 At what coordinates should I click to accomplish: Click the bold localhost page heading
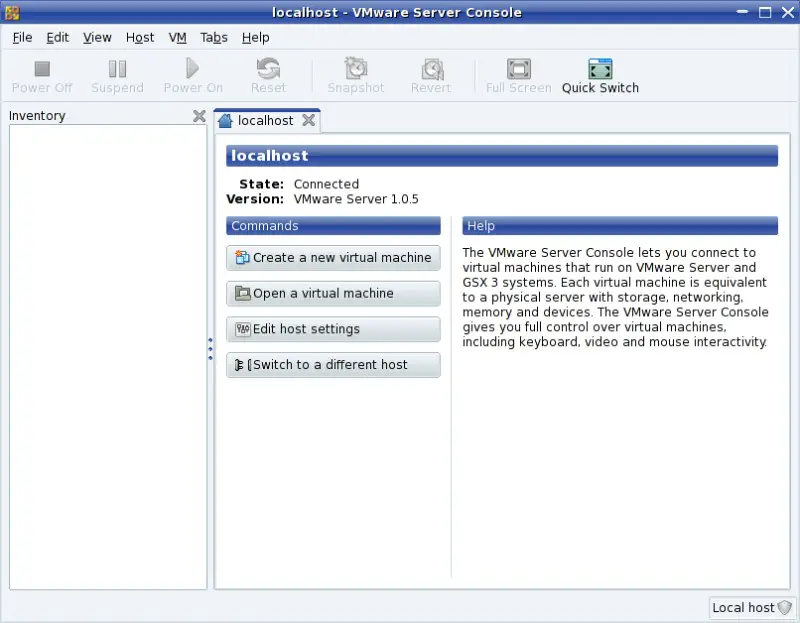coord(269,156)
